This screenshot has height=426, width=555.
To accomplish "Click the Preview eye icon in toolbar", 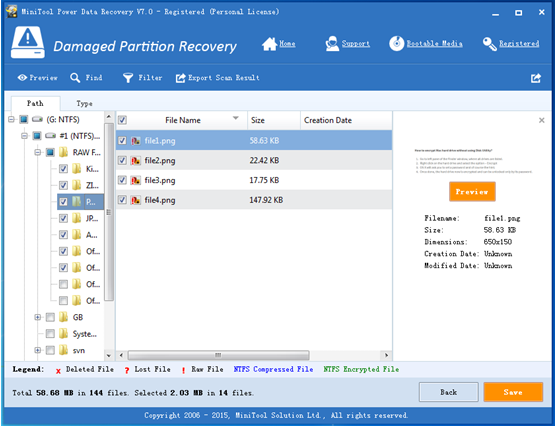I will tap(22, 77).
